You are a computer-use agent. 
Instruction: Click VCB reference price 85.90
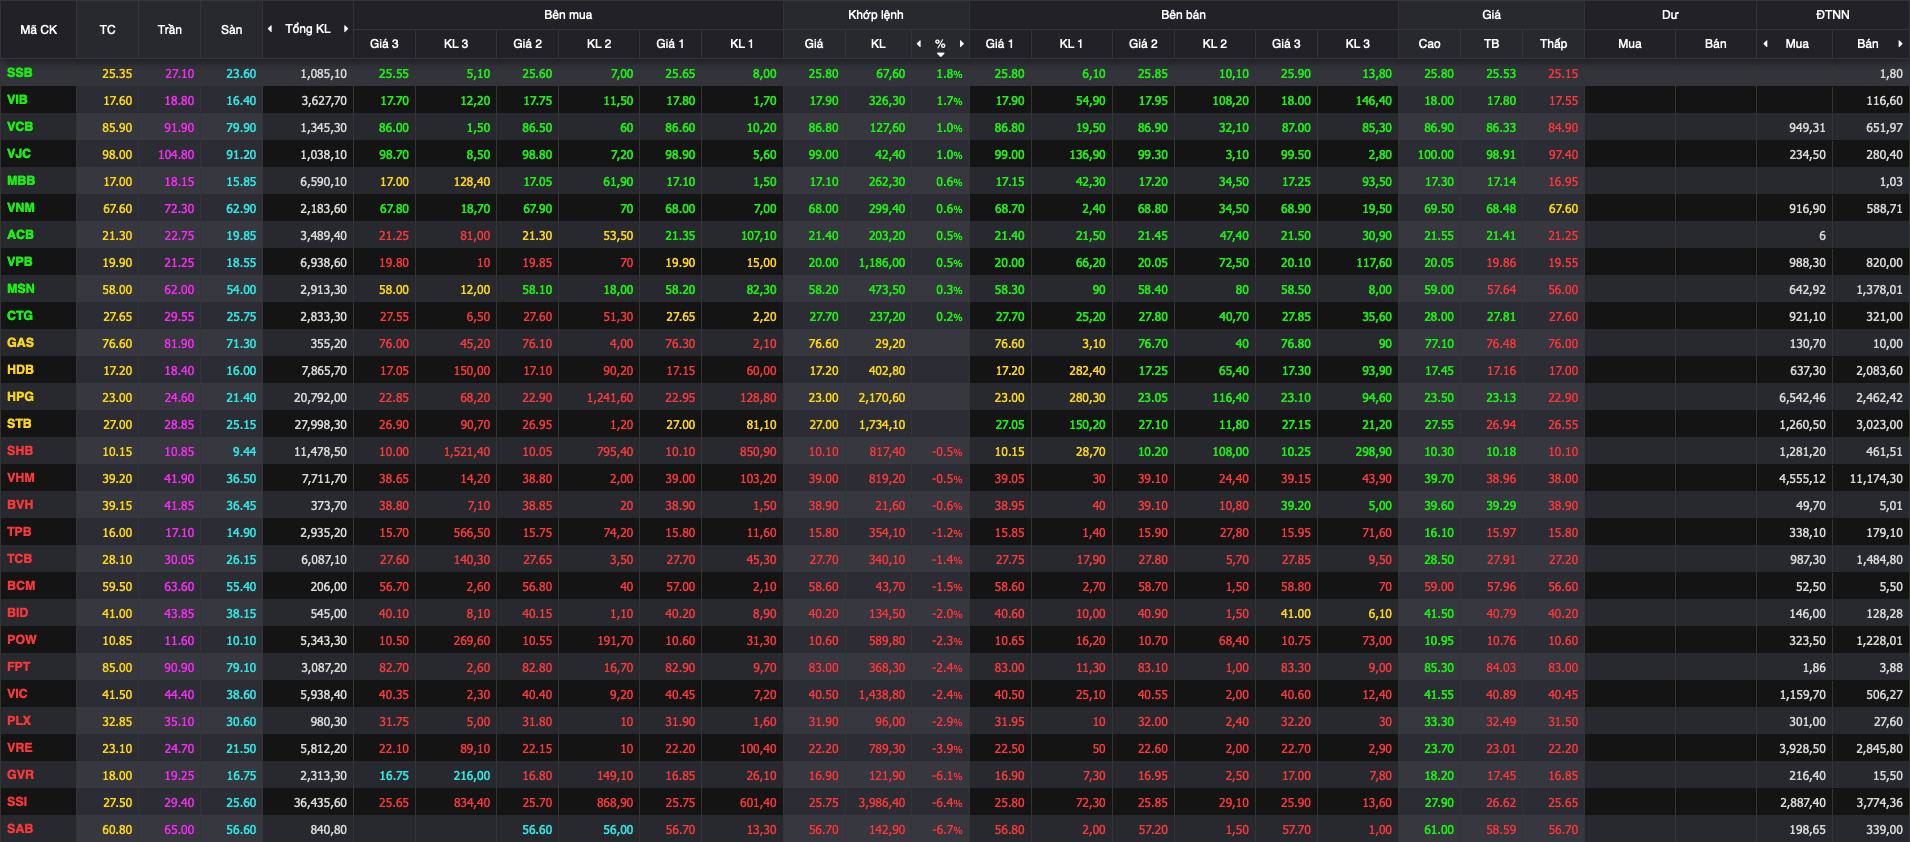coord(117,128)
